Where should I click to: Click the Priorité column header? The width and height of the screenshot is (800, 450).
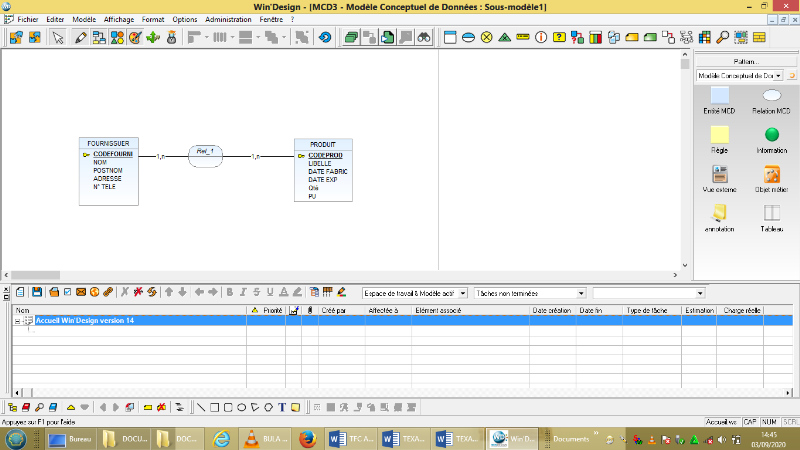click(272, 311)
